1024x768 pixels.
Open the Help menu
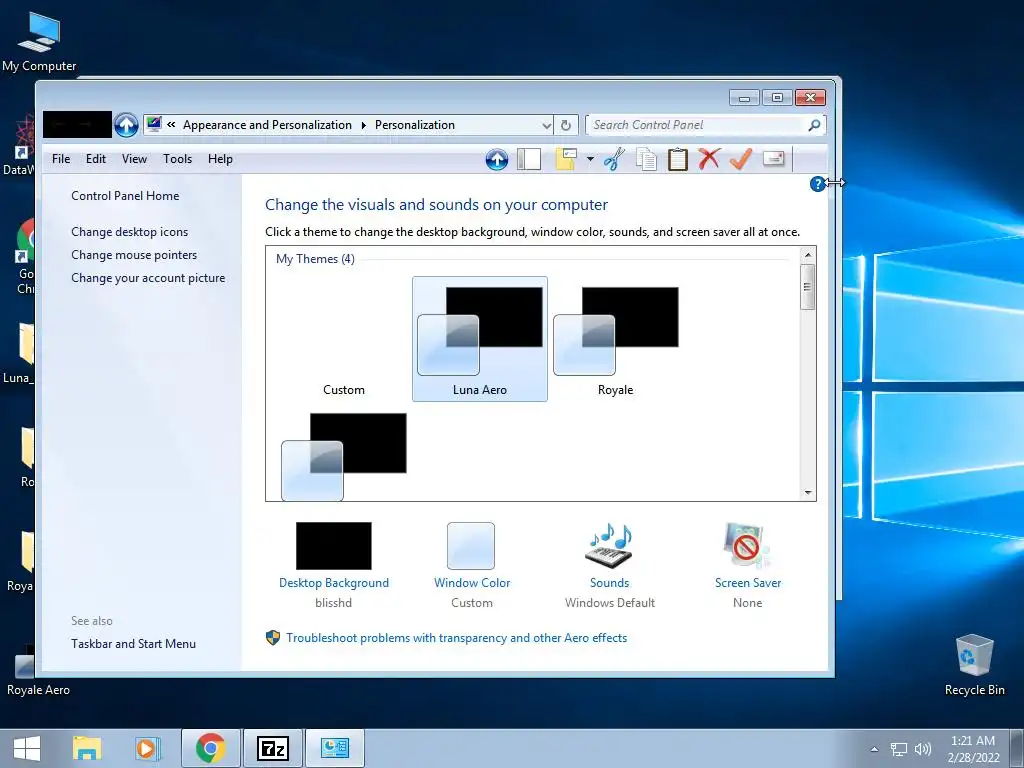[x=220, y=159]
